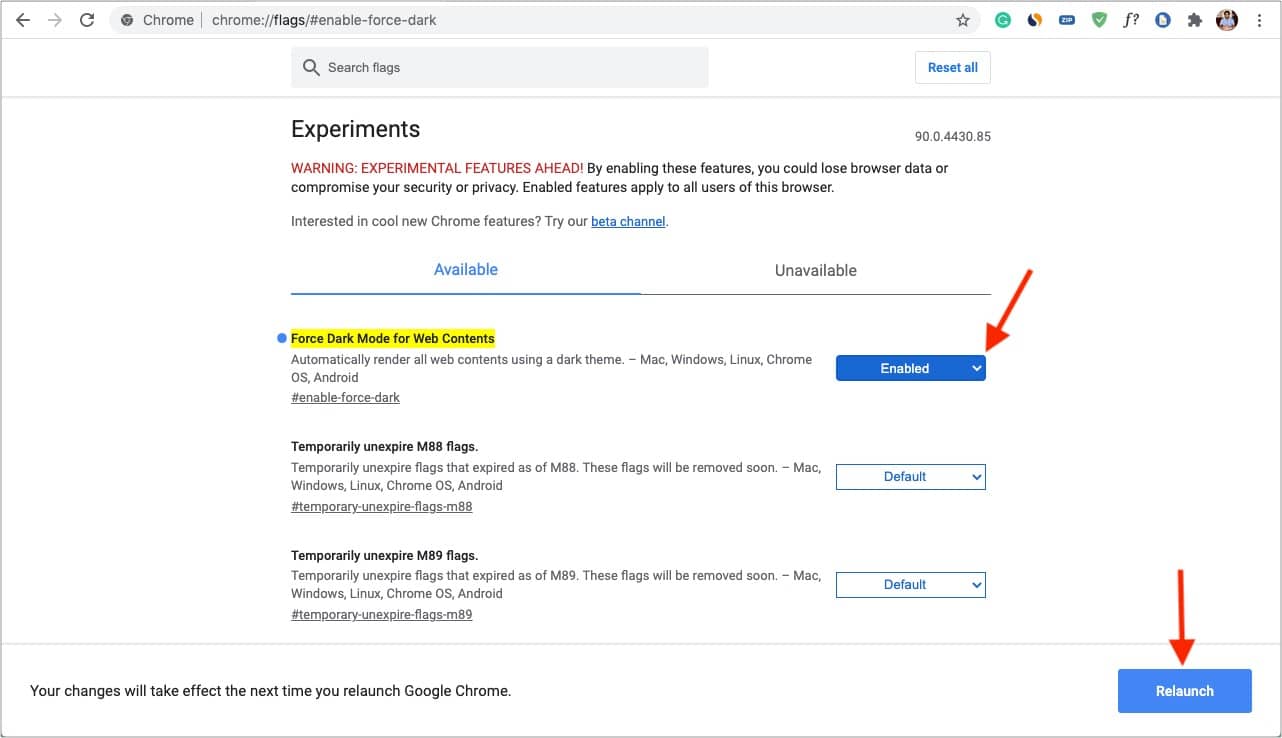Go forward to the next page
The image size is (1282, 738).
pos(54,20)
